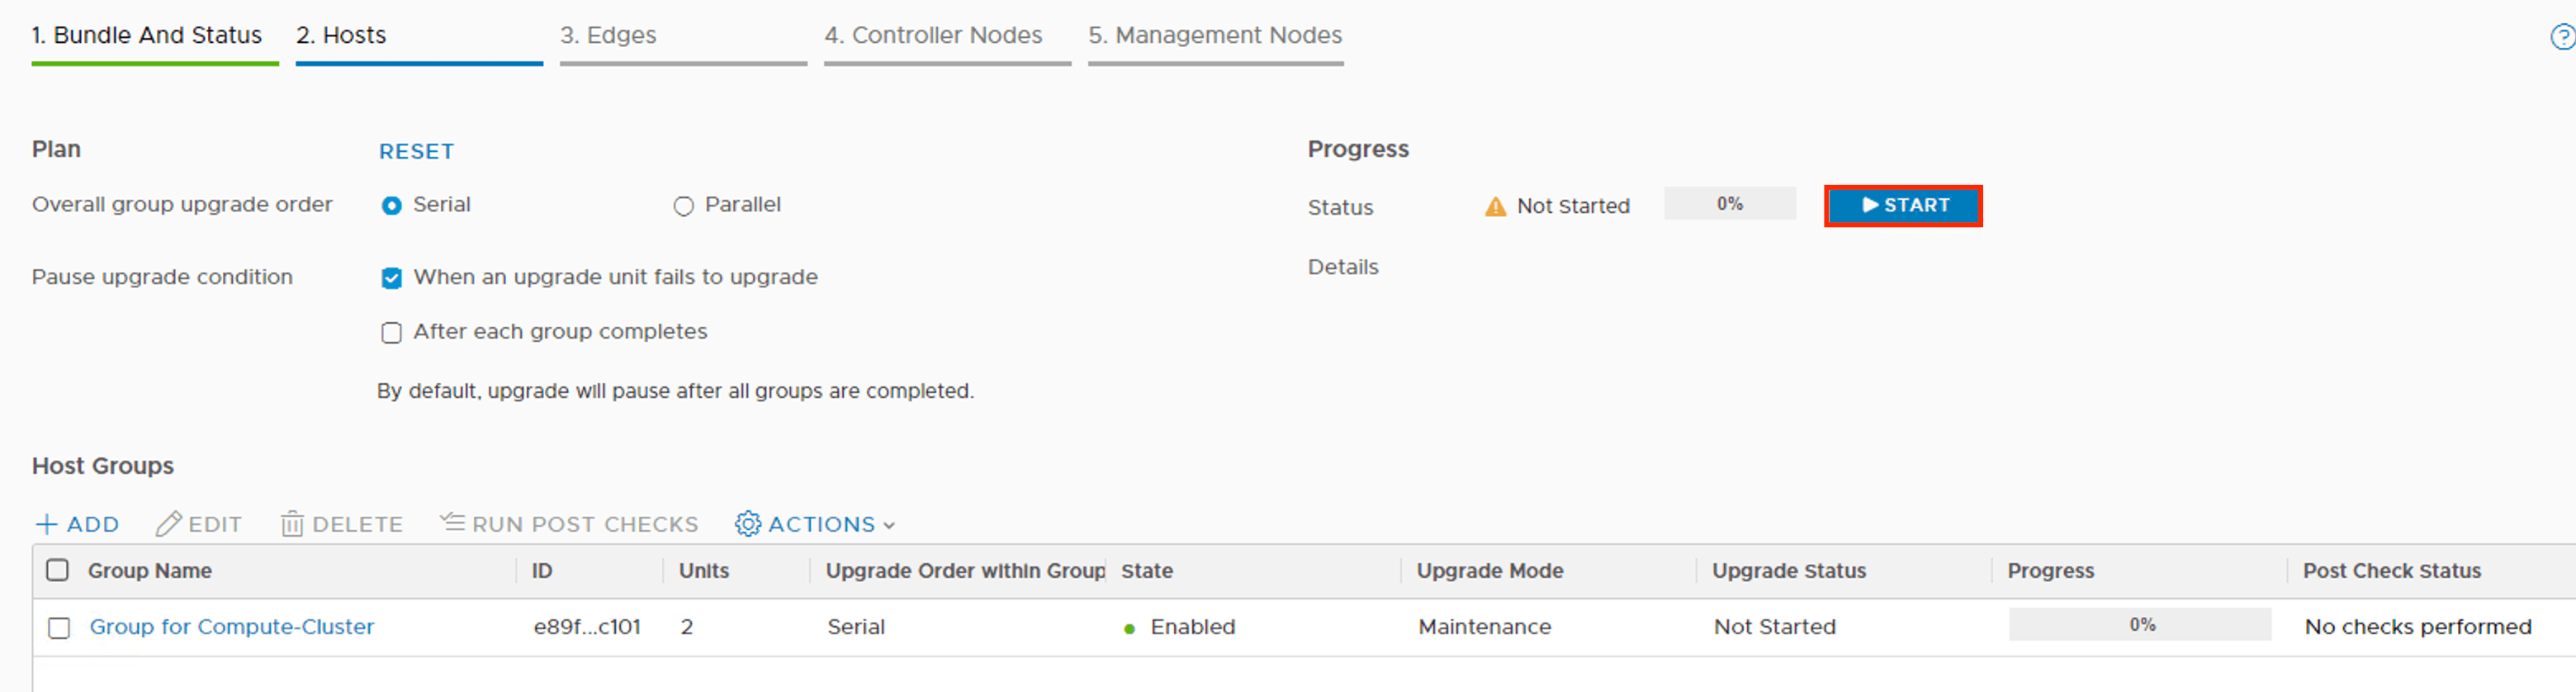
Task: Click the Not Started warning triangle icon
Action: coord(1495,207)
